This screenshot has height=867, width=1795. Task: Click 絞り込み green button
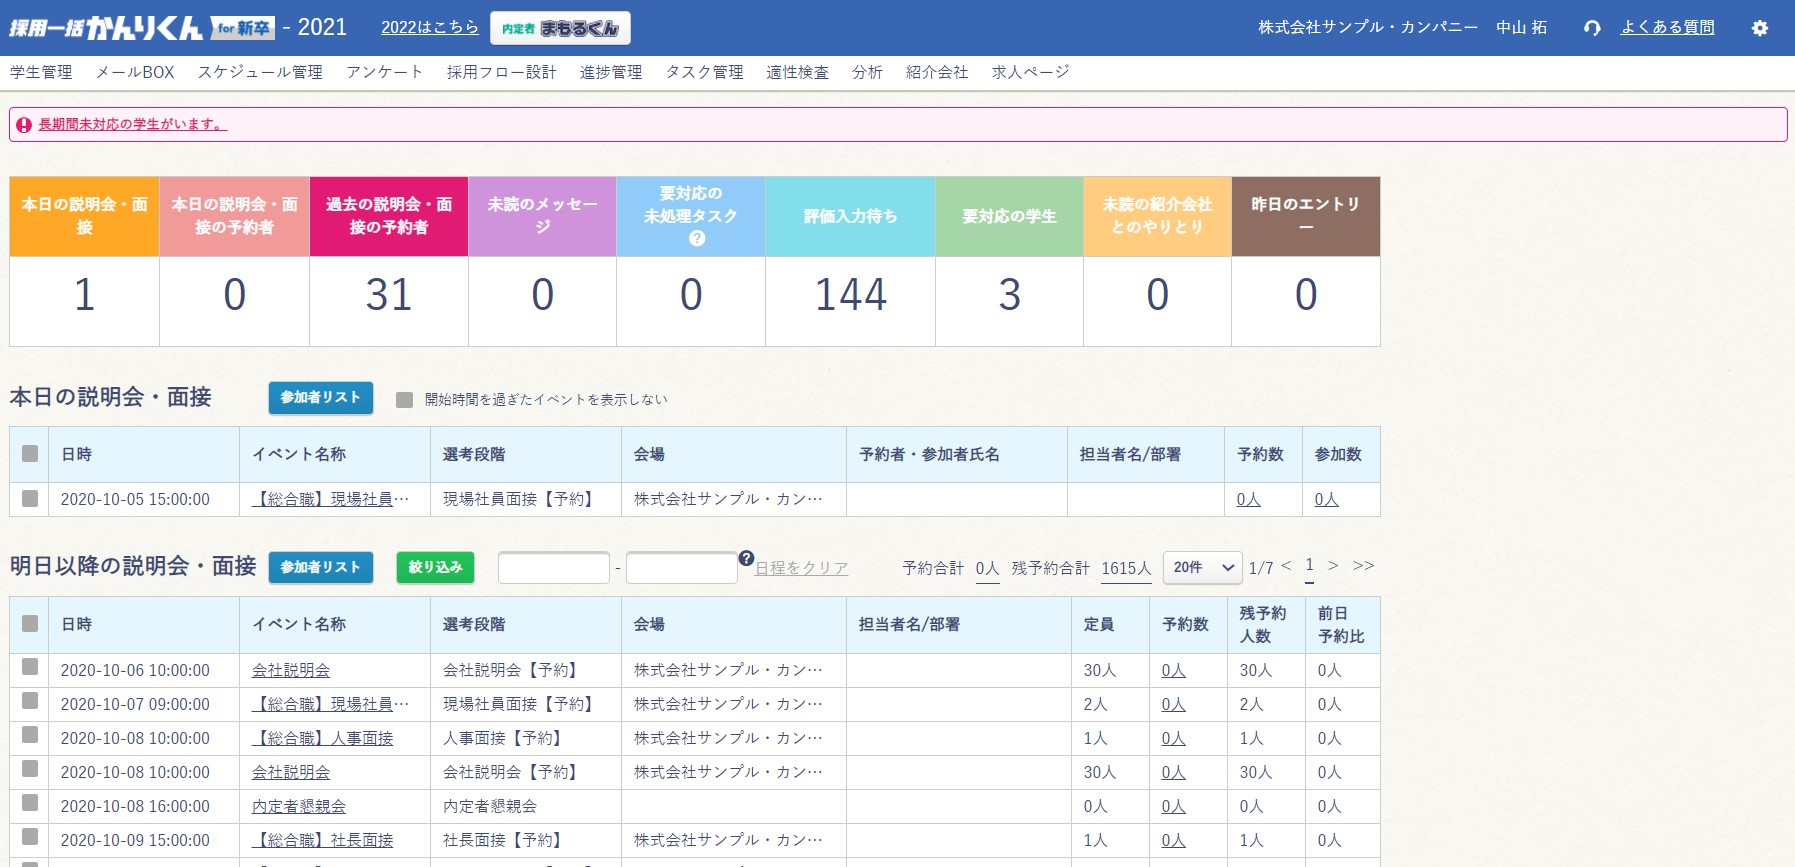click(435, 567)
